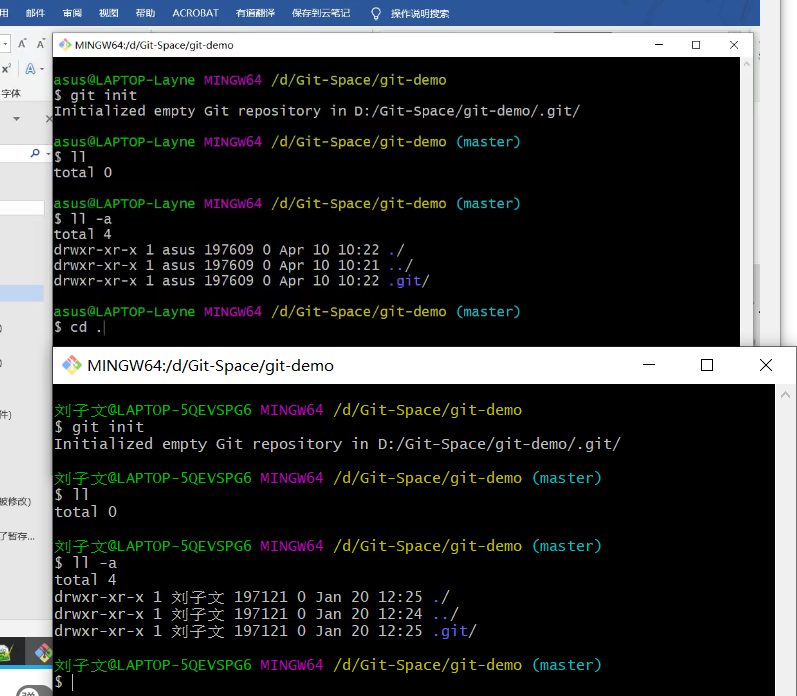797x696 pixels.
Task: Click the navigation pane magnifier search icon
Action: pyautogui.click(x=35, y=153)
